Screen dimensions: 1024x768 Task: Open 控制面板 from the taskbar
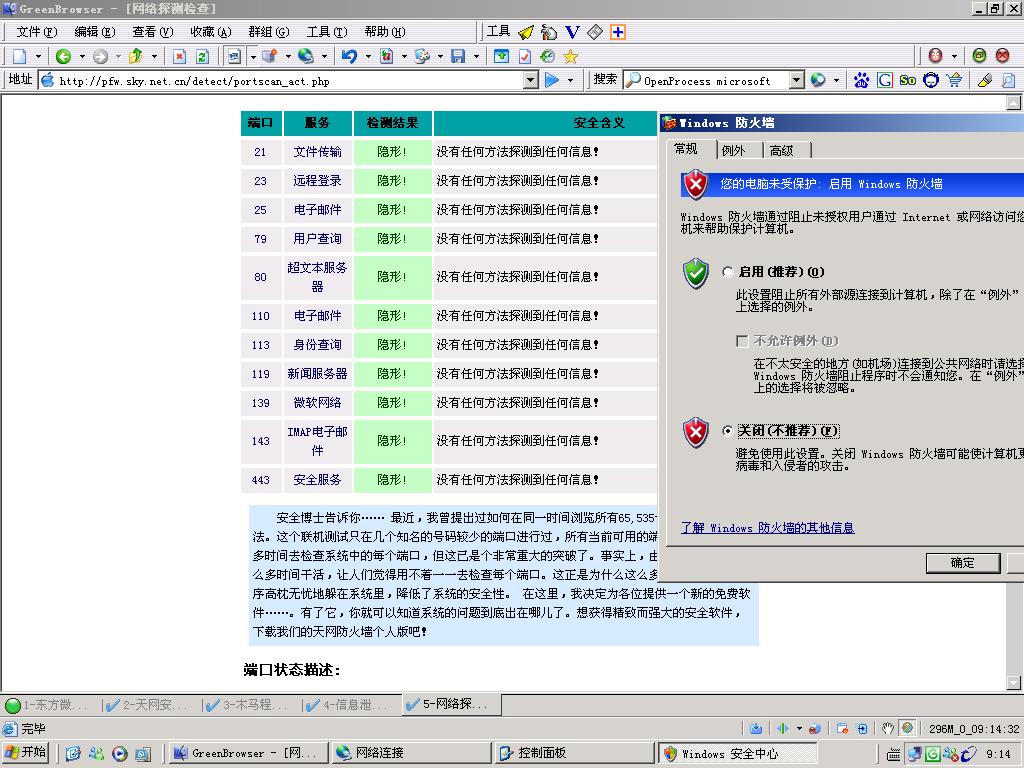pyautogui.click(x=573, y=753)
